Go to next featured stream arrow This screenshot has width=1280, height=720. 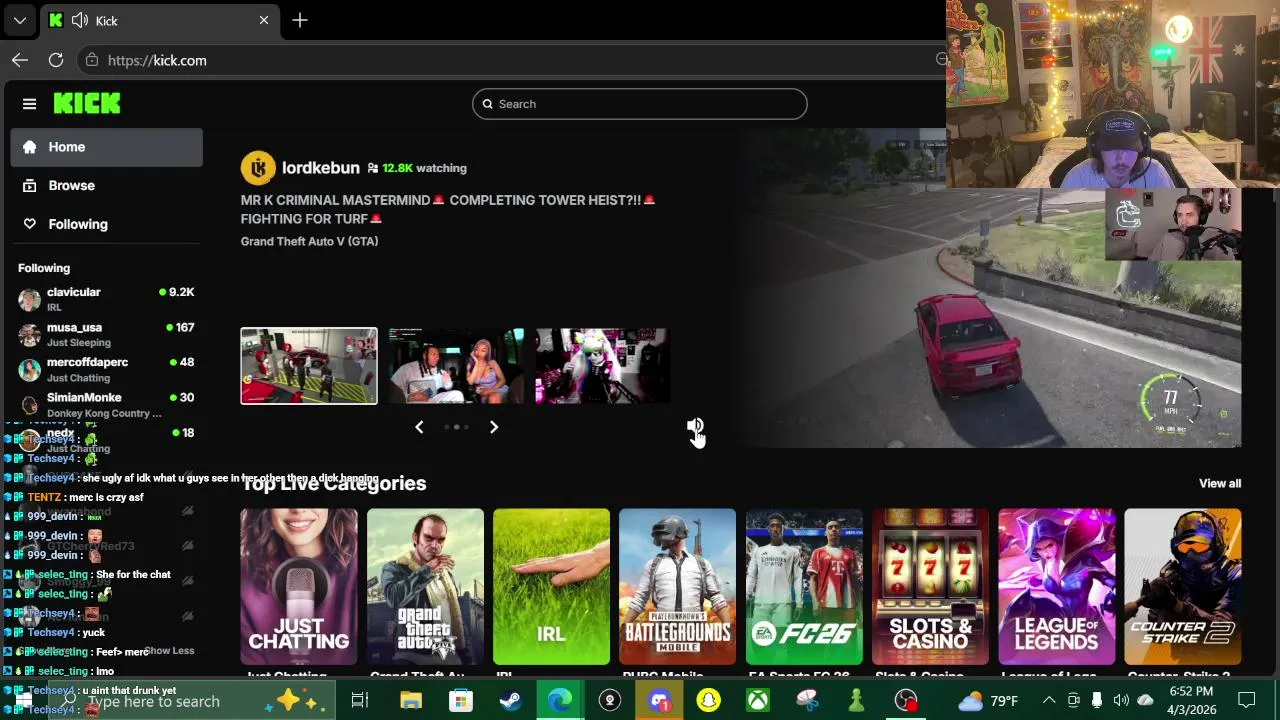(493, 427)
